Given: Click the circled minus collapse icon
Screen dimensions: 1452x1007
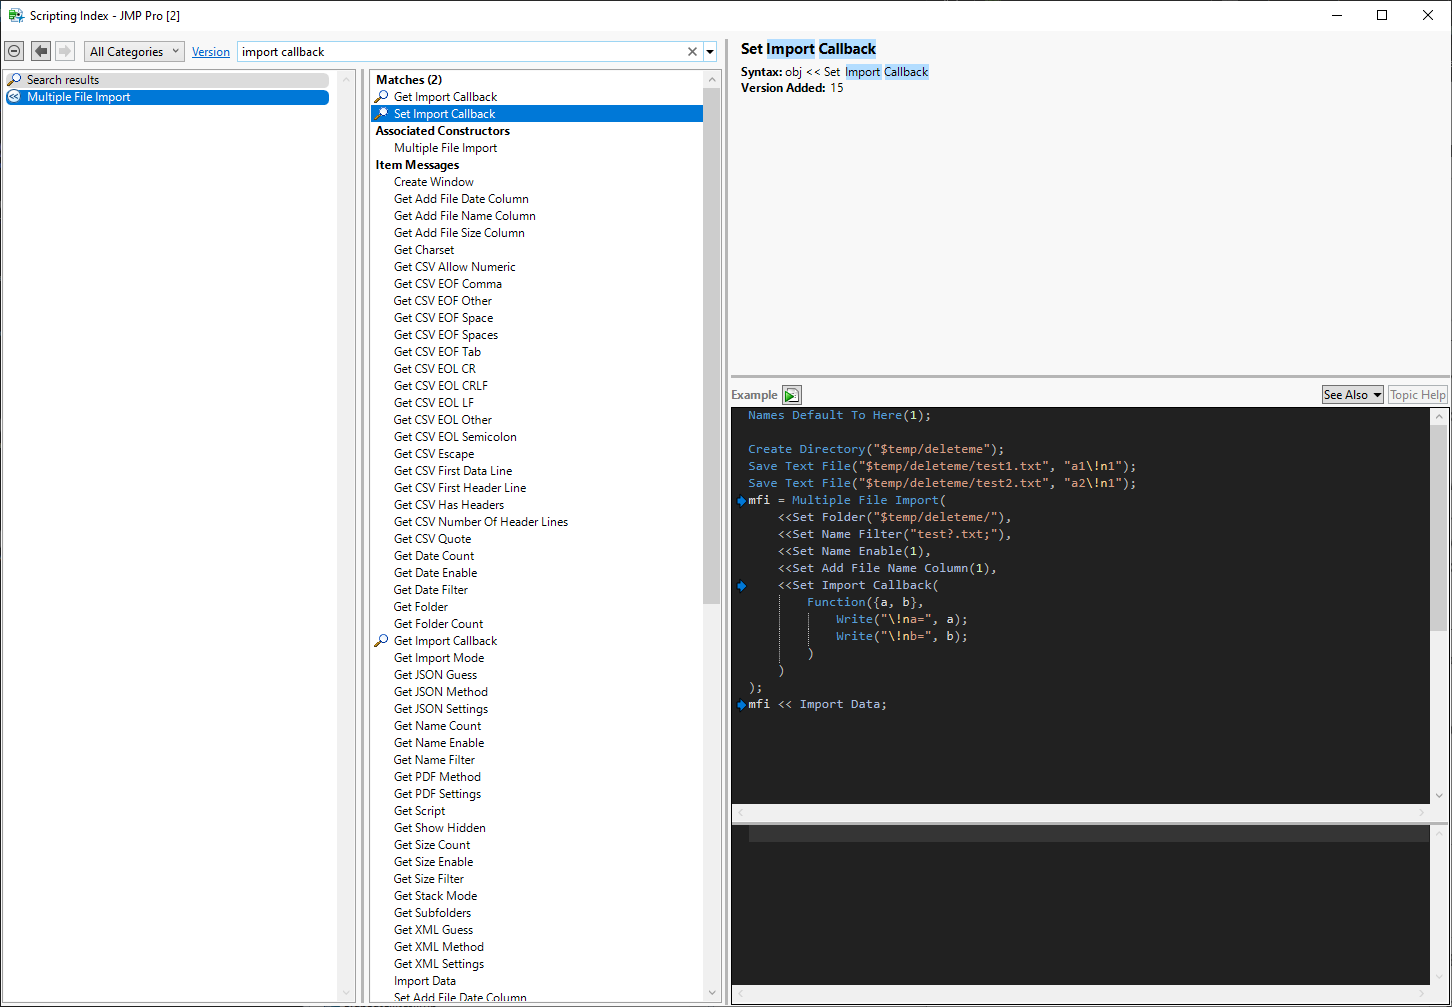Looking at the screenshot, I should (x=14, y=51).
